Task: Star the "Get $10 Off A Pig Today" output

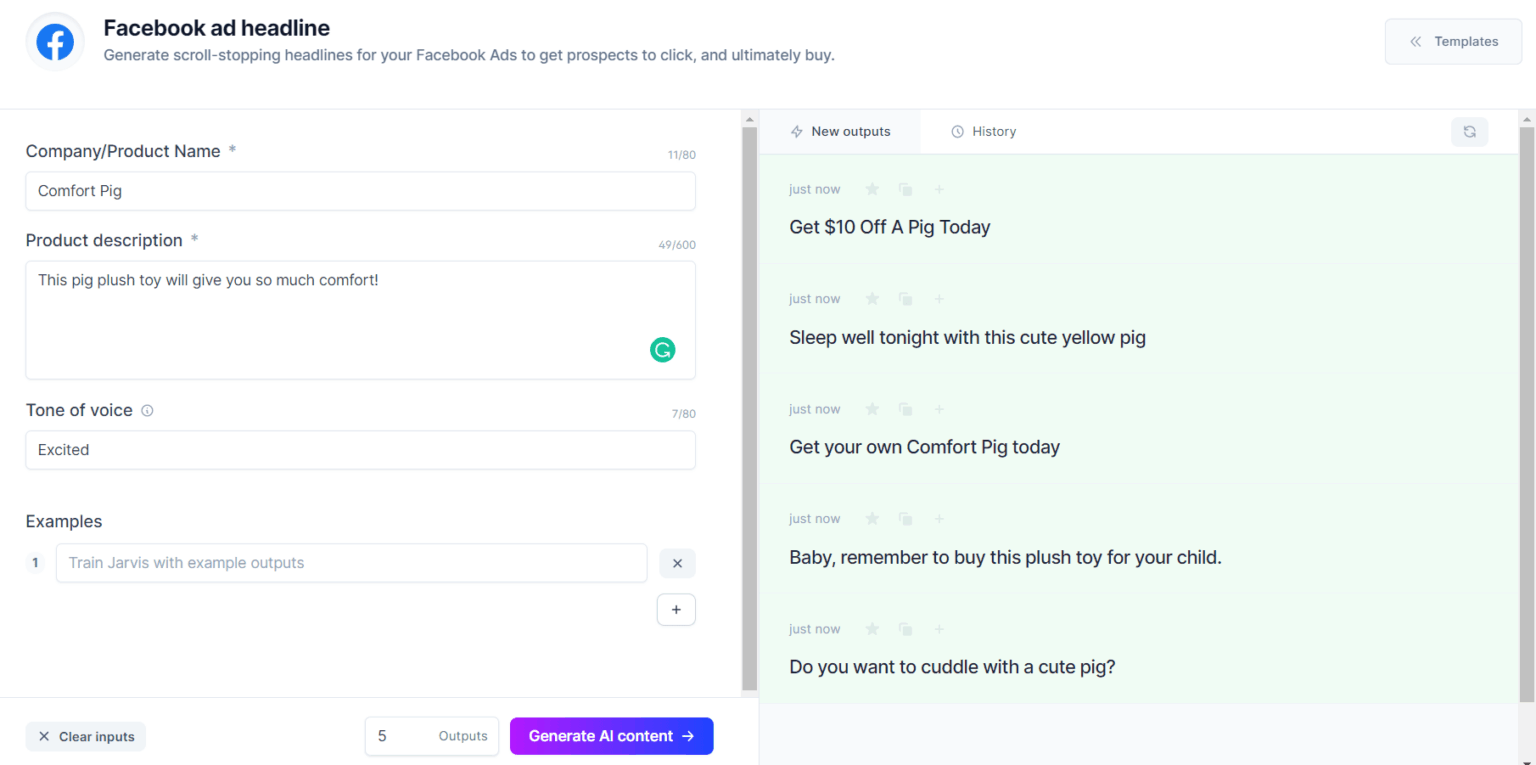Action: (871, 188)
